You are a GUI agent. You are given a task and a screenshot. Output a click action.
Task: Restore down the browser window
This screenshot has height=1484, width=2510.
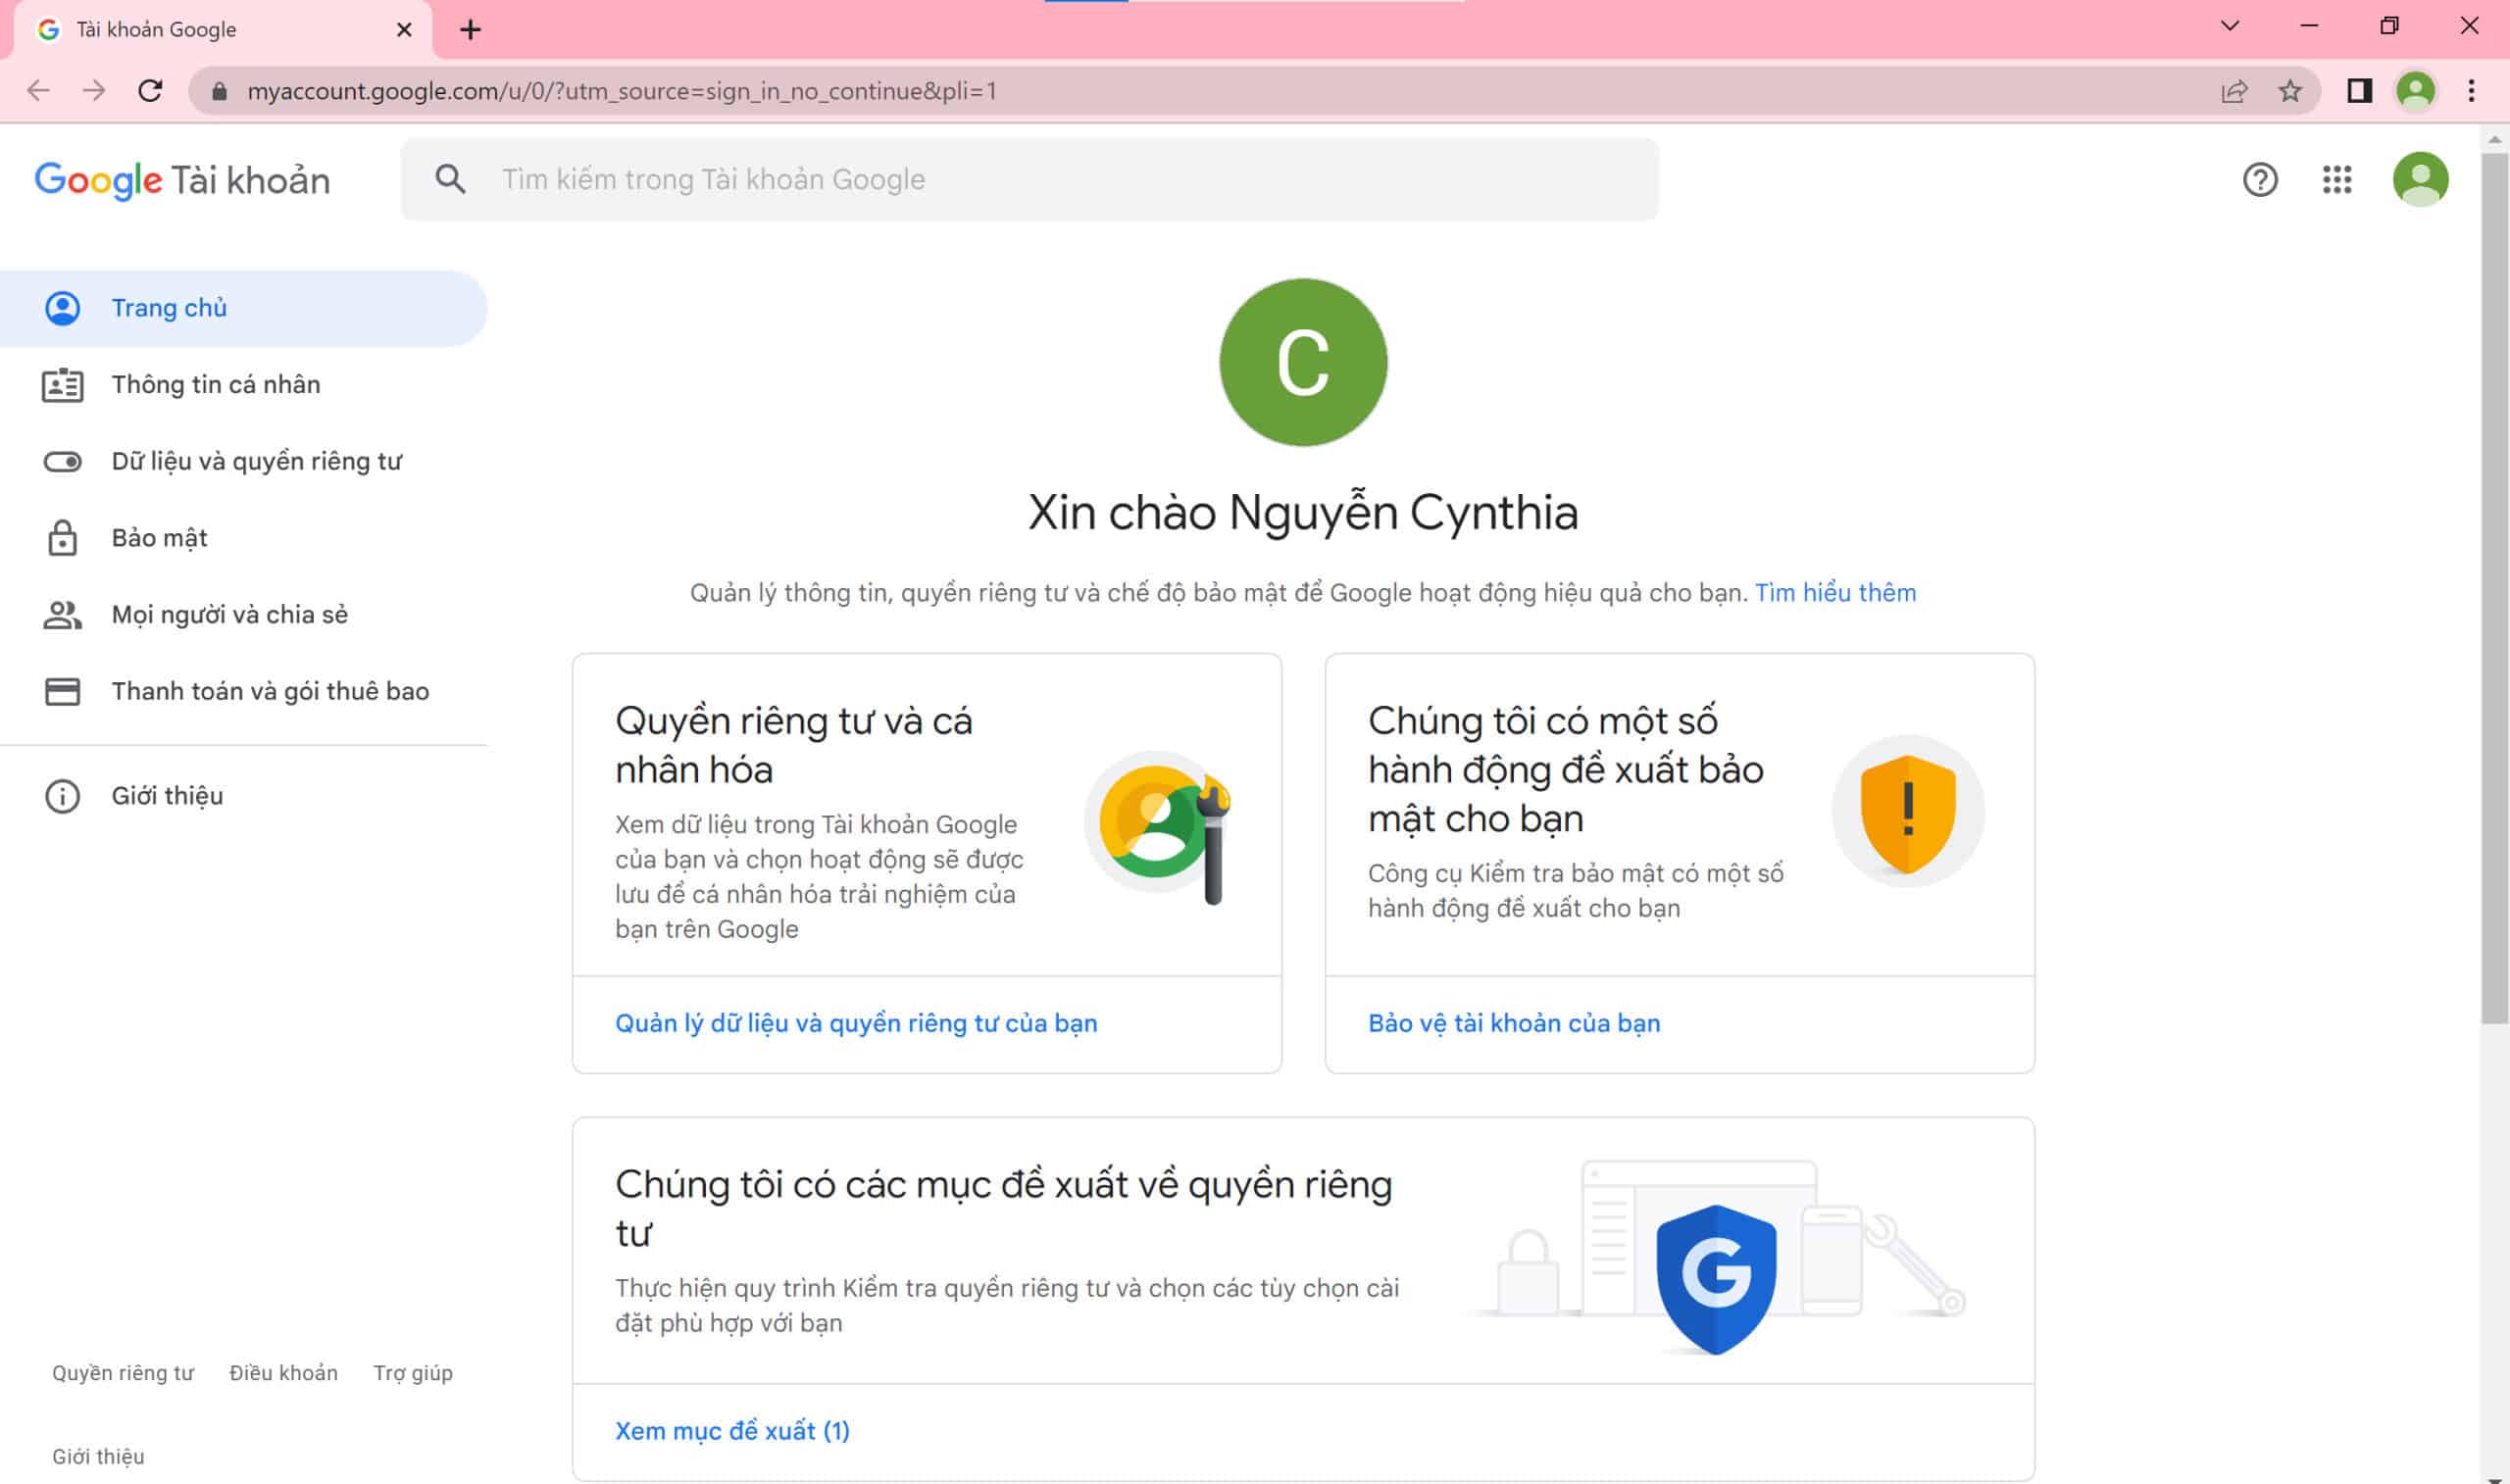point(2389,26)
